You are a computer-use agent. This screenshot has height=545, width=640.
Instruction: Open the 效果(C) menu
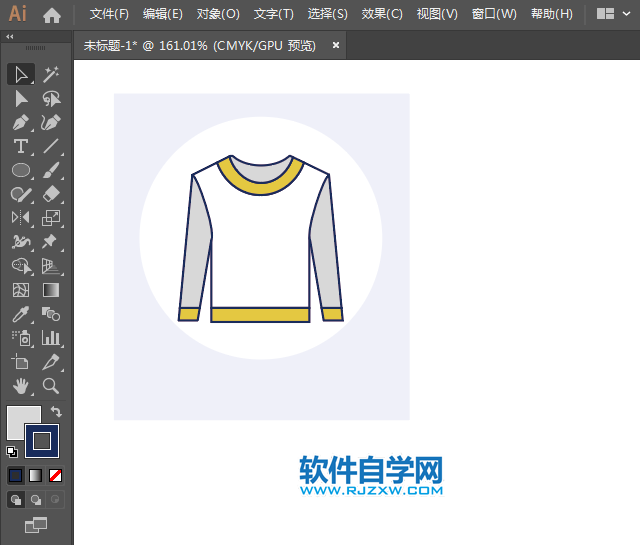pos(382,14)
